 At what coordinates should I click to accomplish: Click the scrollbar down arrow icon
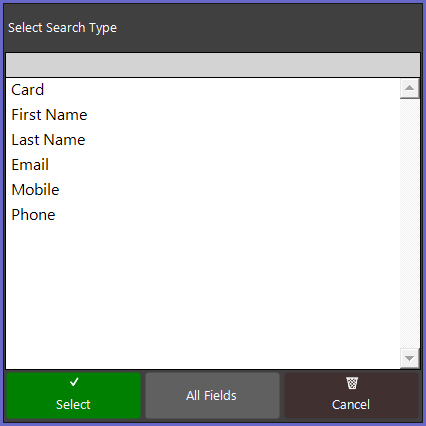tap(409, 358)
